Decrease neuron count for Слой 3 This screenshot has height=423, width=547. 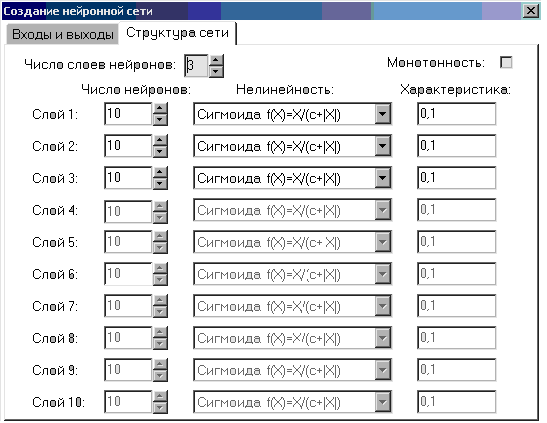click(x=160, y=183)
